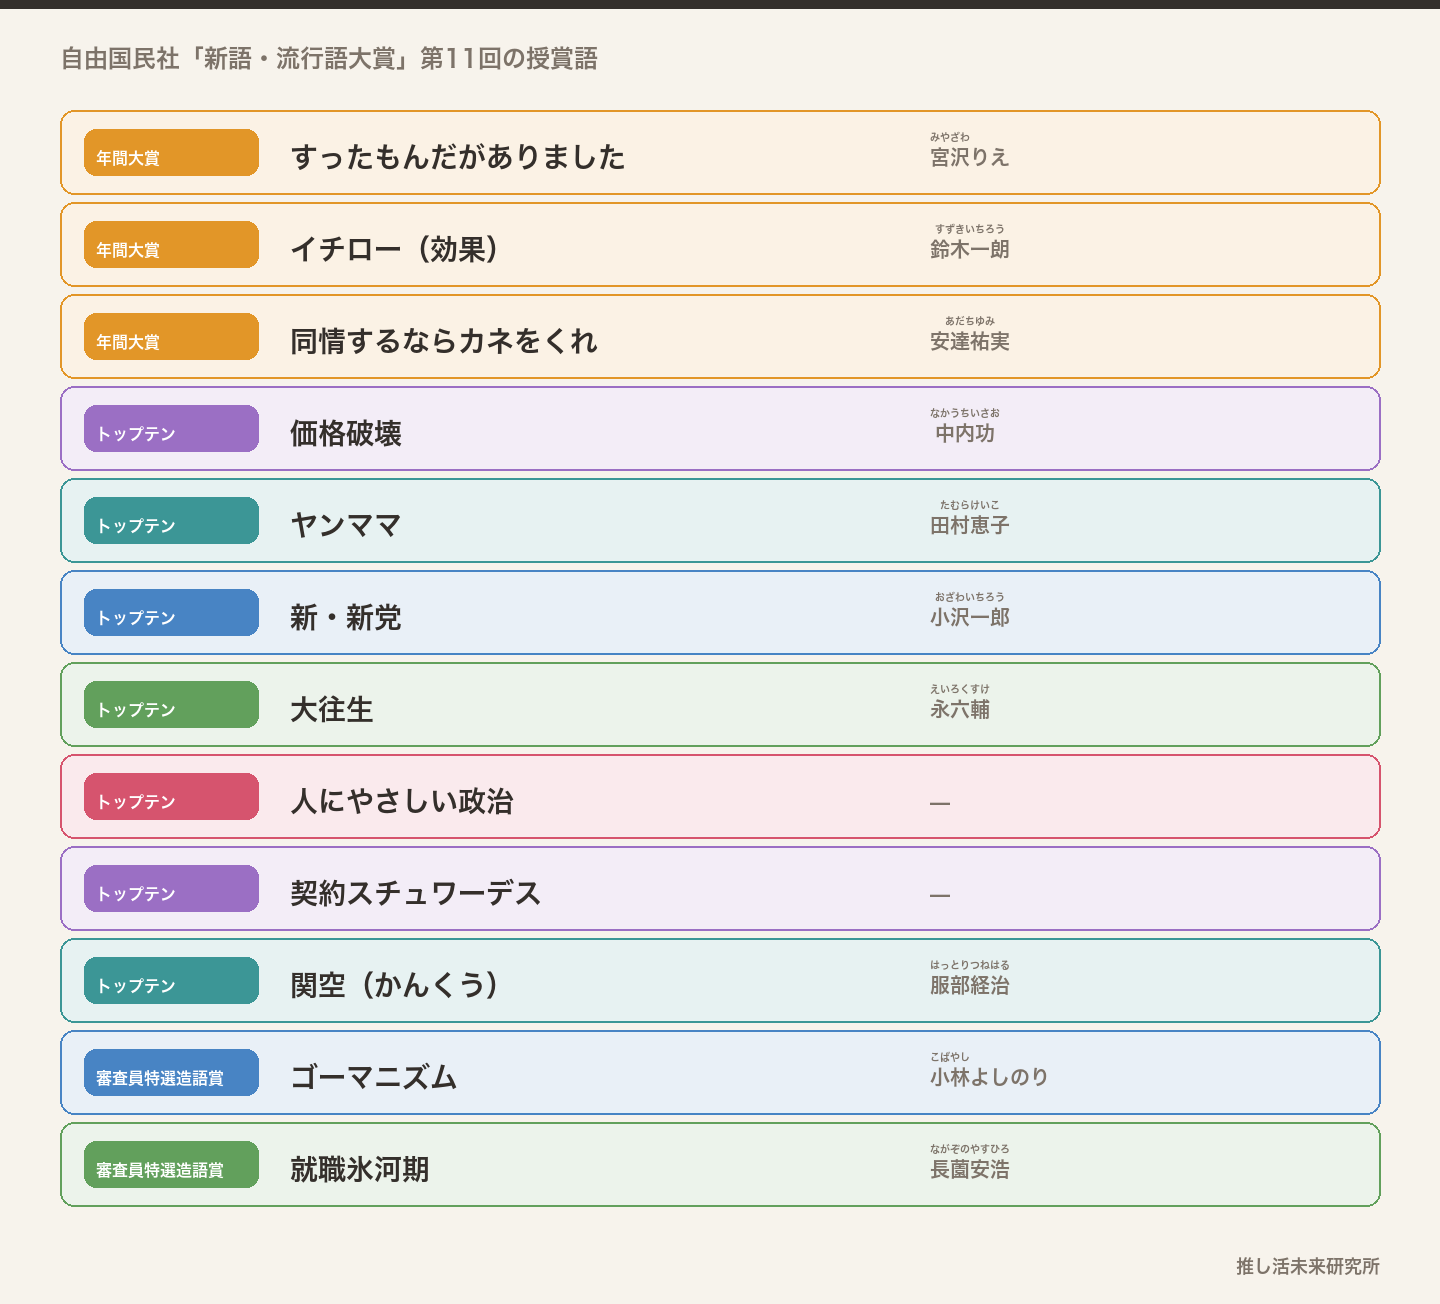Click the winner name 宮沢りえ
Screen dimensions: 1440x1304
[x=970, y=157]
